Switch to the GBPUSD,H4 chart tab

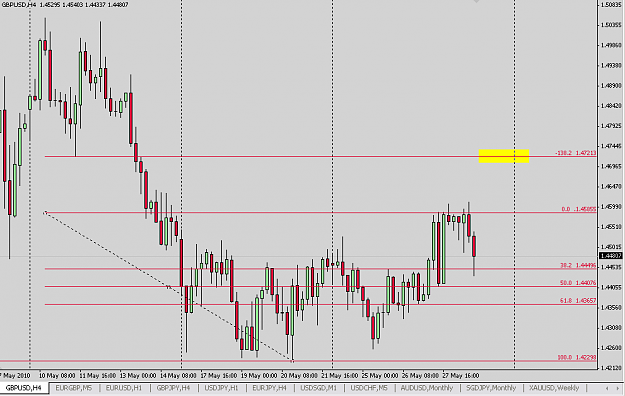click(x=24, y=388)
